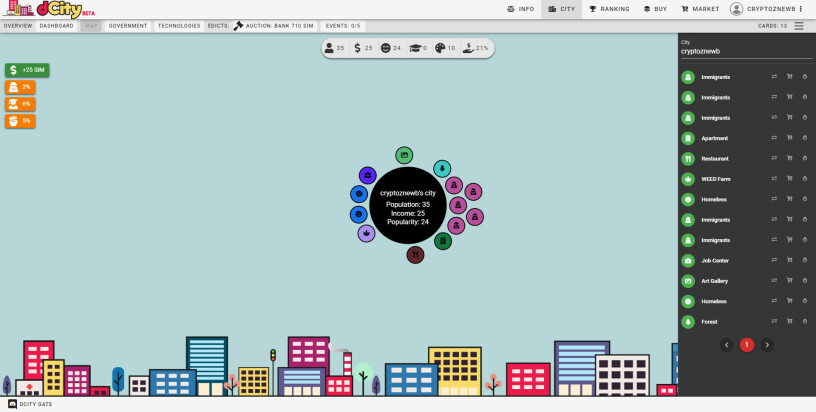Screen dimensions: 816x412
Task: Click the cart icon in the Forest row
Action: click(x=789, y=321)
